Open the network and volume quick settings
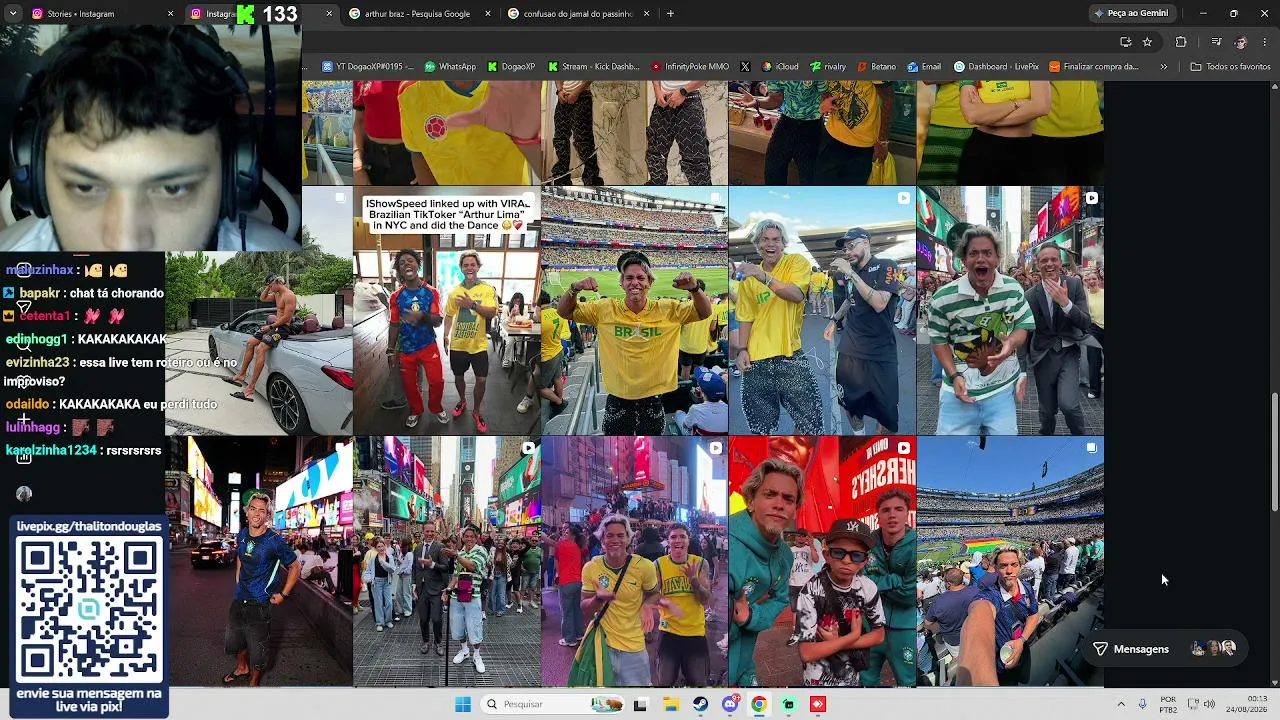Viewport: 1280px width, 720px height. tap(1201, 704)
